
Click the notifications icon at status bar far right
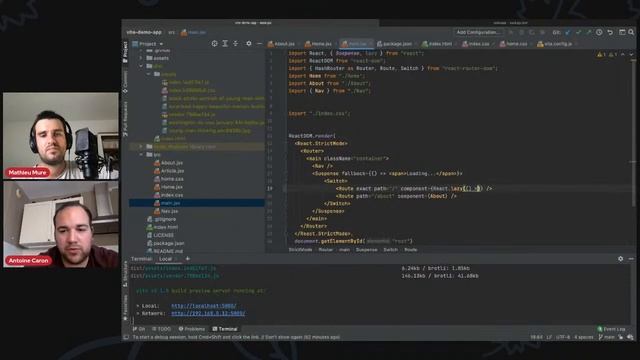point(630,337)
